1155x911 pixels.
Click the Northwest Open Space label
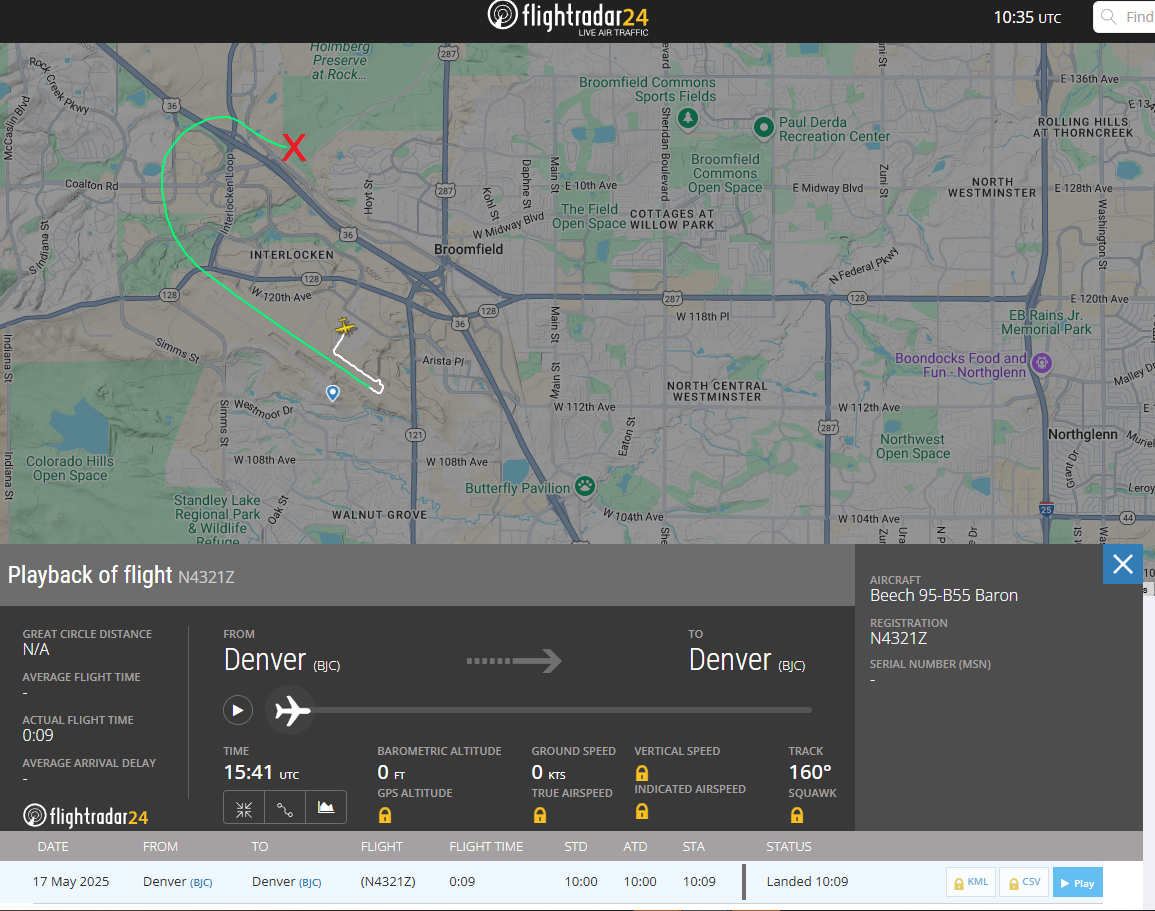coord(913,446)
